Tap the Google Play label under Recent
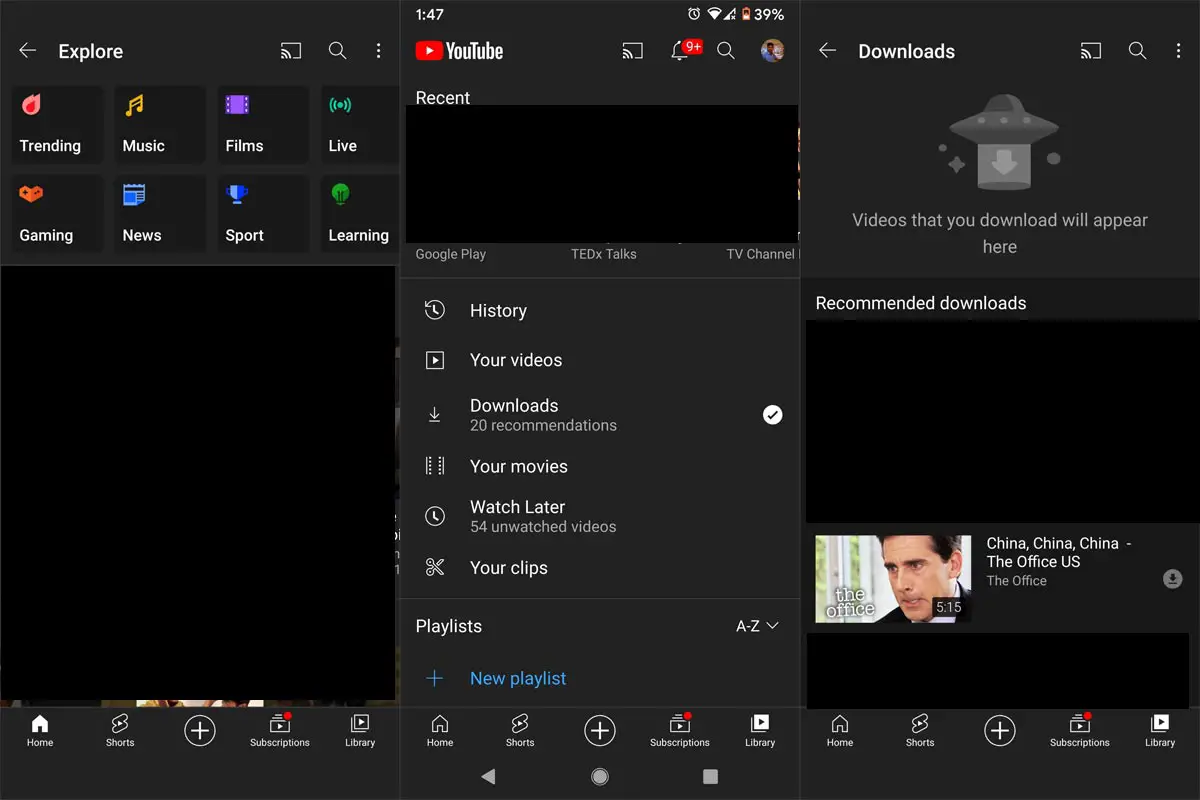The height and width of the screenshot is (800, 1200). click(x=451, y=254)
